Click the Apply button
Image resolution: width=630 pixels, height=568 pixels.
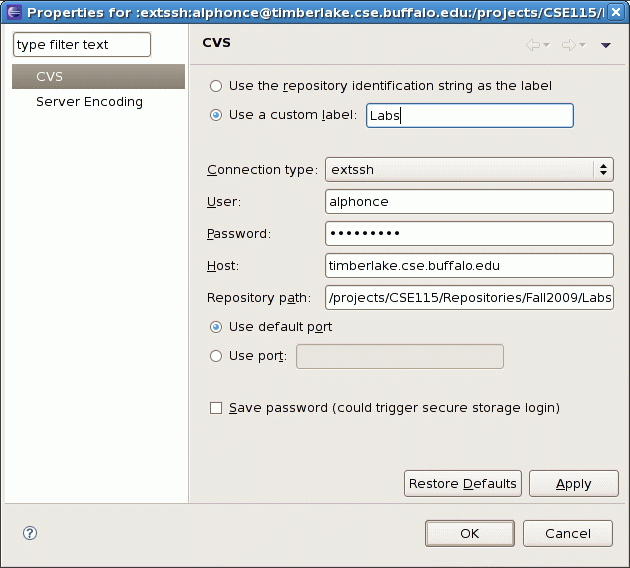click(x=573, y=484)
